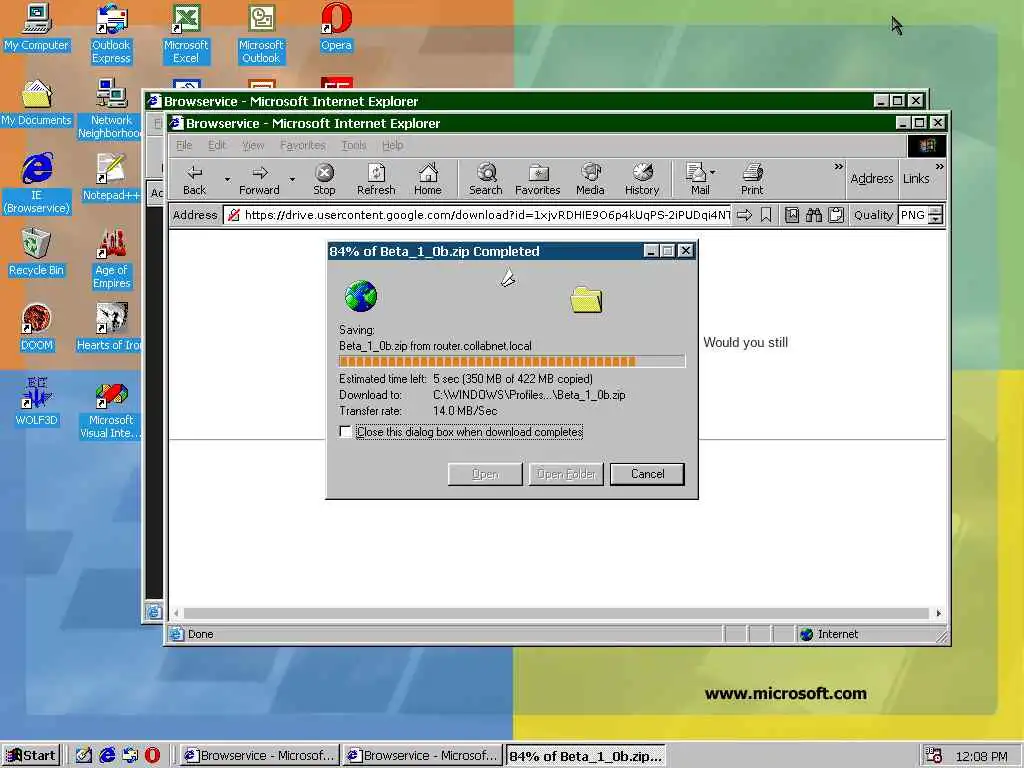Screen dimensions: 1024x768
Task: Select Microsoft Excel desktop shortcut
Action: point(186,33)
